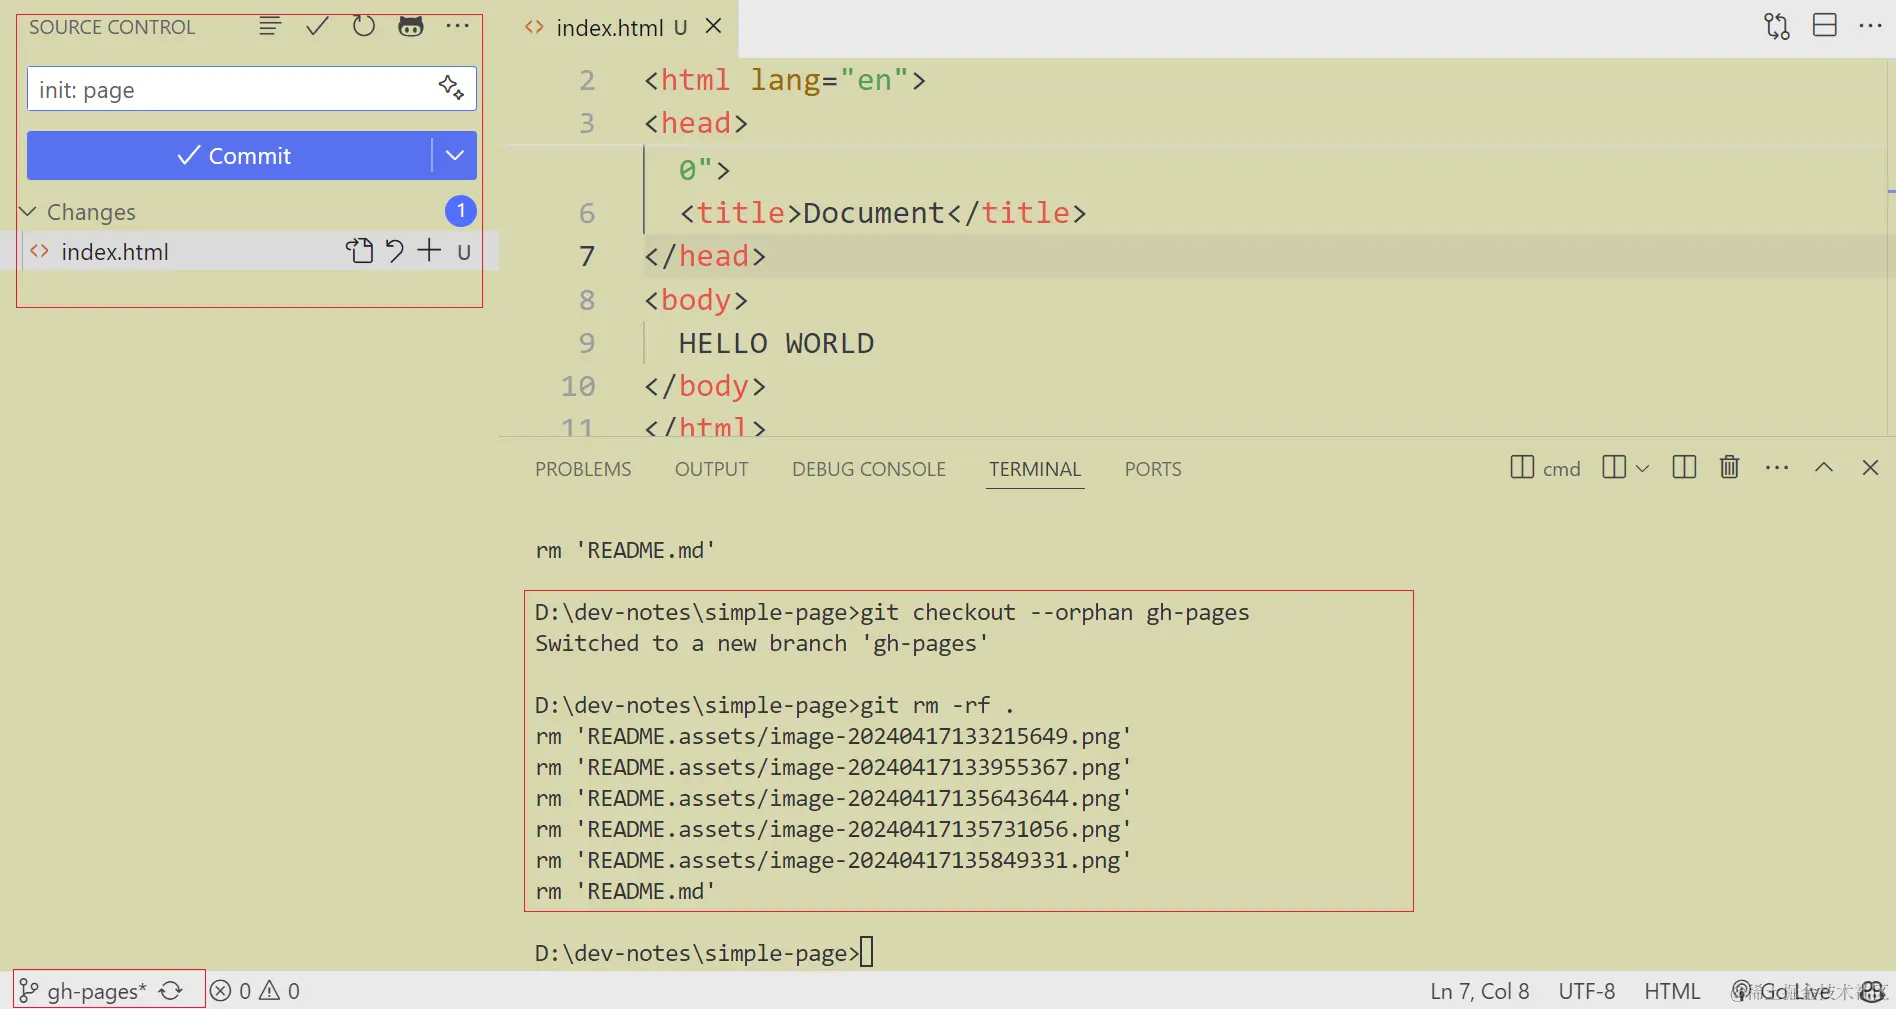Viewport: 1896px width, 1009px height.
Task: Click the U untracked status of index.html
Action: click(464, 252)
